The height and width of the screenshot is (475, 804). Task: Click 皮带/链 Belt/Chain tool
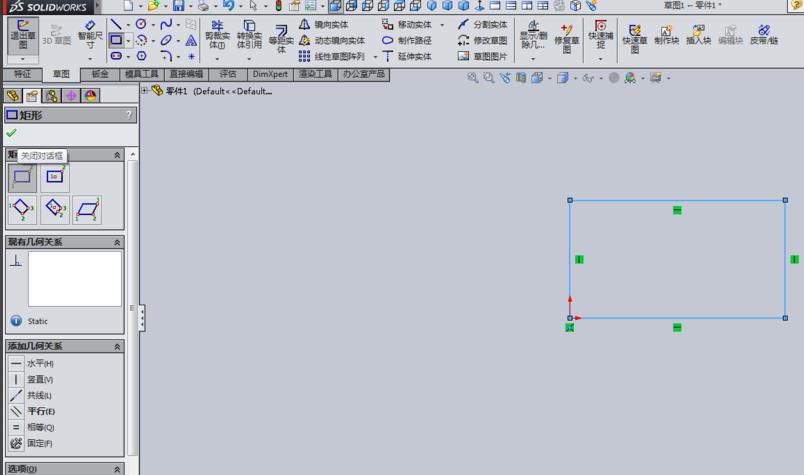tap(764, 35)
